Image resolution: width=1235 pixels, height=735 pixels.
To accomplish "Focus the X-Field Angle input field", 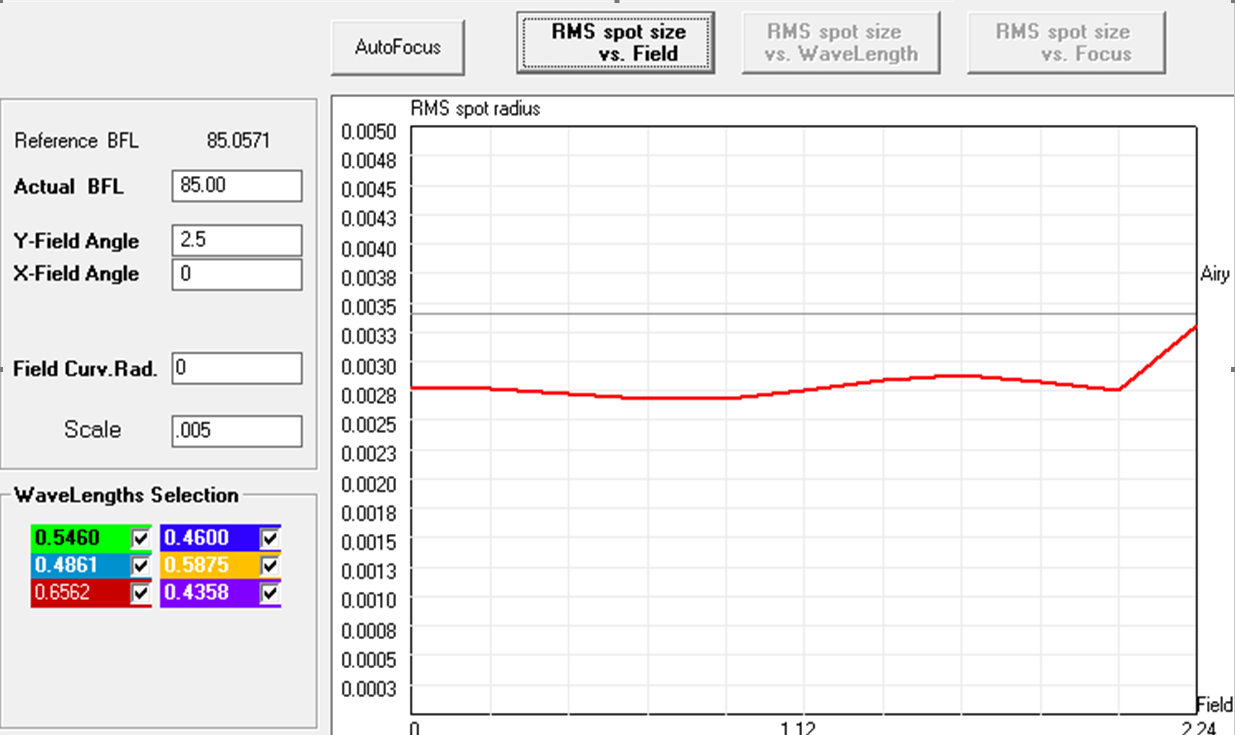I will pyautogui.click(x=236, y=274).
